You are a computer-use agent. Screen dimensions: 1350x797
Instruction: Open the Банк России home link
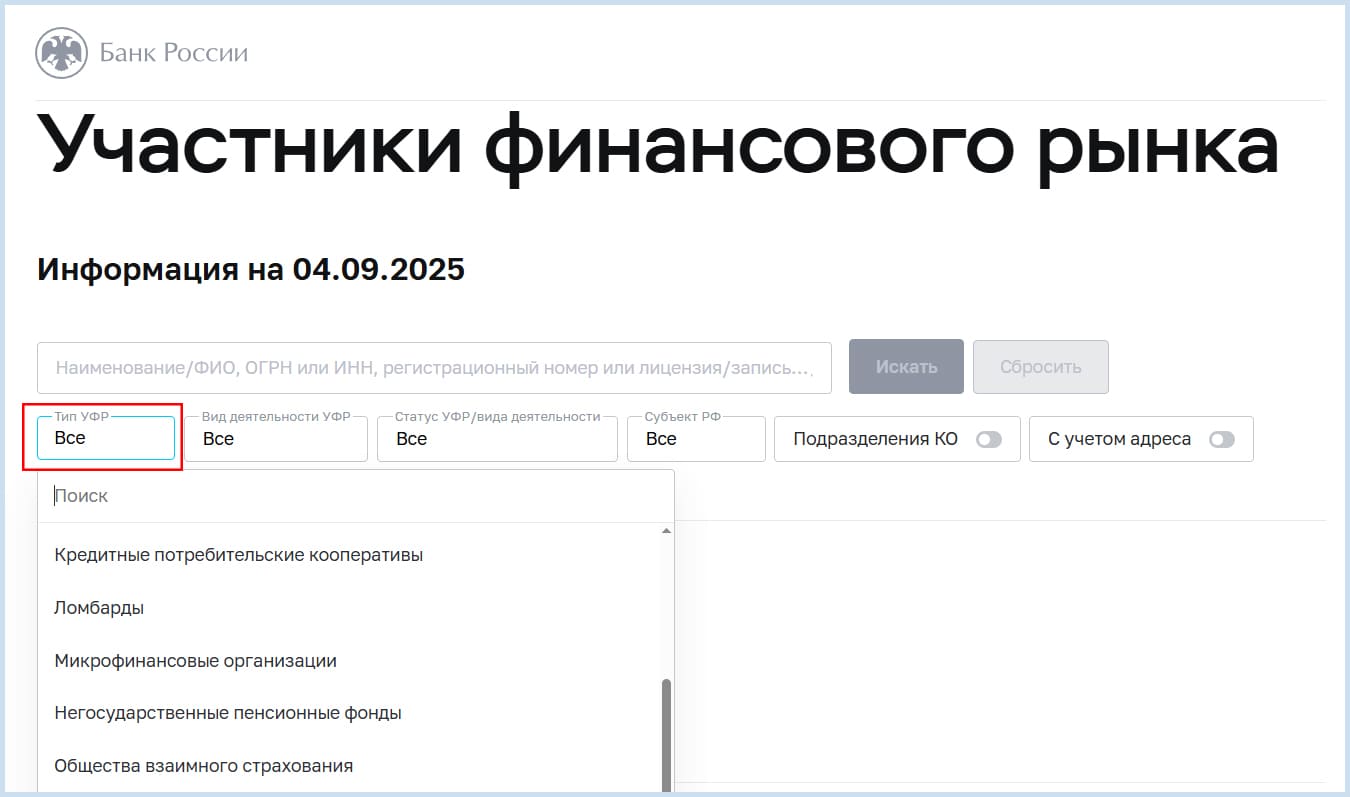pyautogui.click(x=173, y=53)
